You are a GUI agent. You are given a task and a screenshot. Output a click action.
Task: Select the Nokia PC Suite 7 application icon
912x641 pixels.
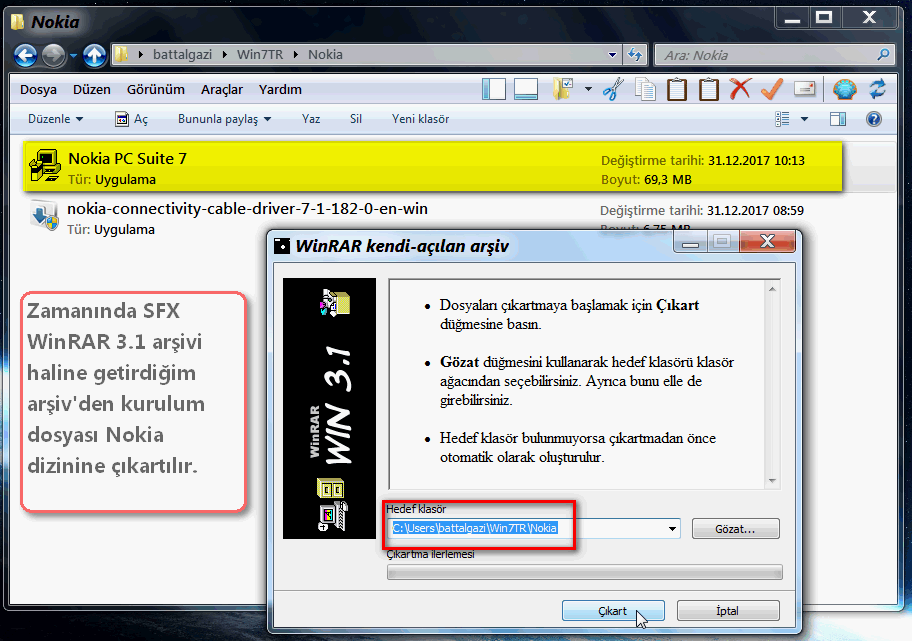[45, 166]
